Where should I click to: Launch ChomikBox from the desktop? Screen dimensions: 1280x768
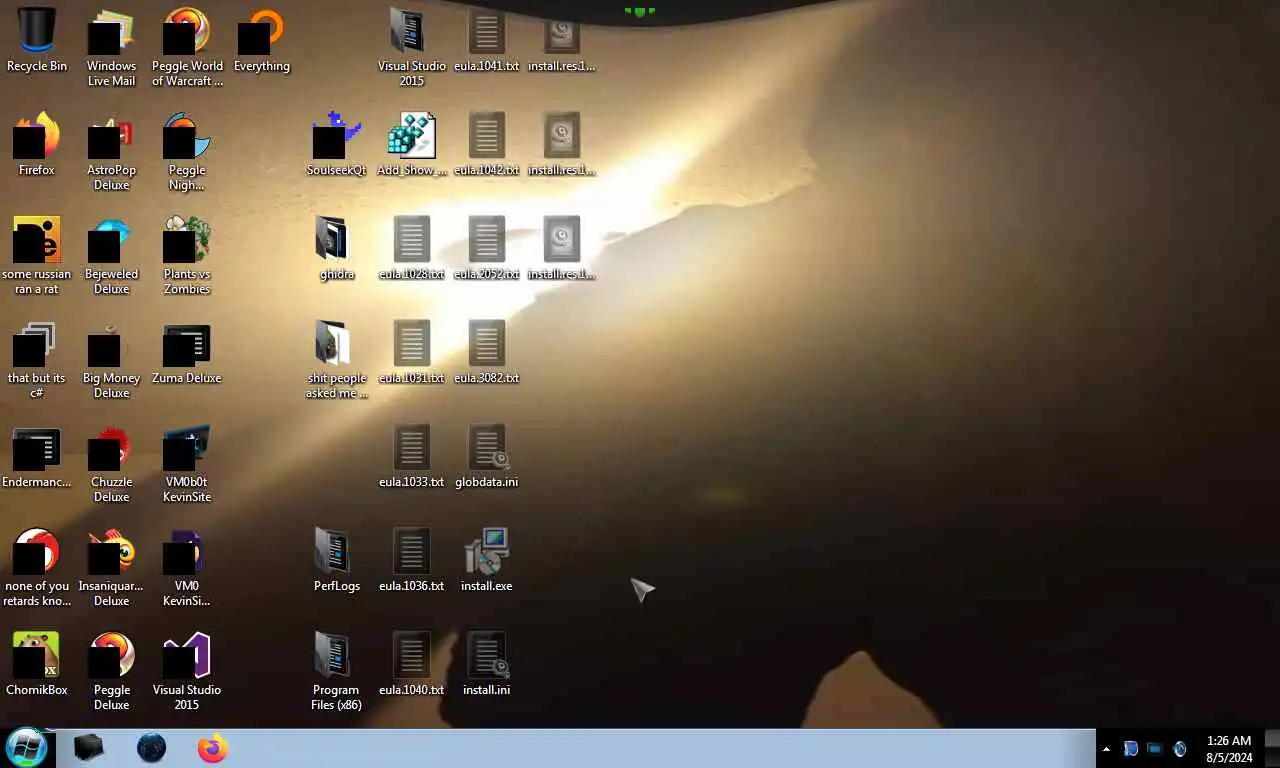pyautogui.click(x=37, y=664)
